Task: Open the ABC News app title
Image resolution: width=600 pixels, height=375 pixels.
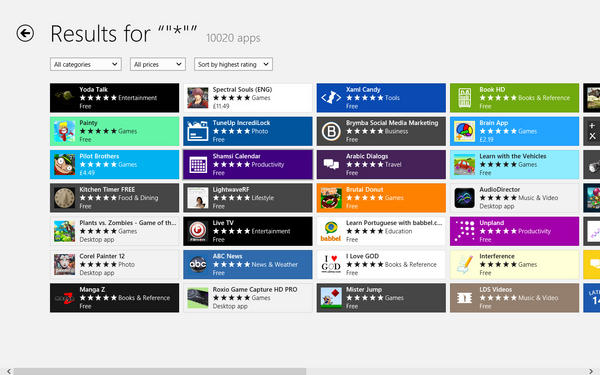Action: point(227,256)
